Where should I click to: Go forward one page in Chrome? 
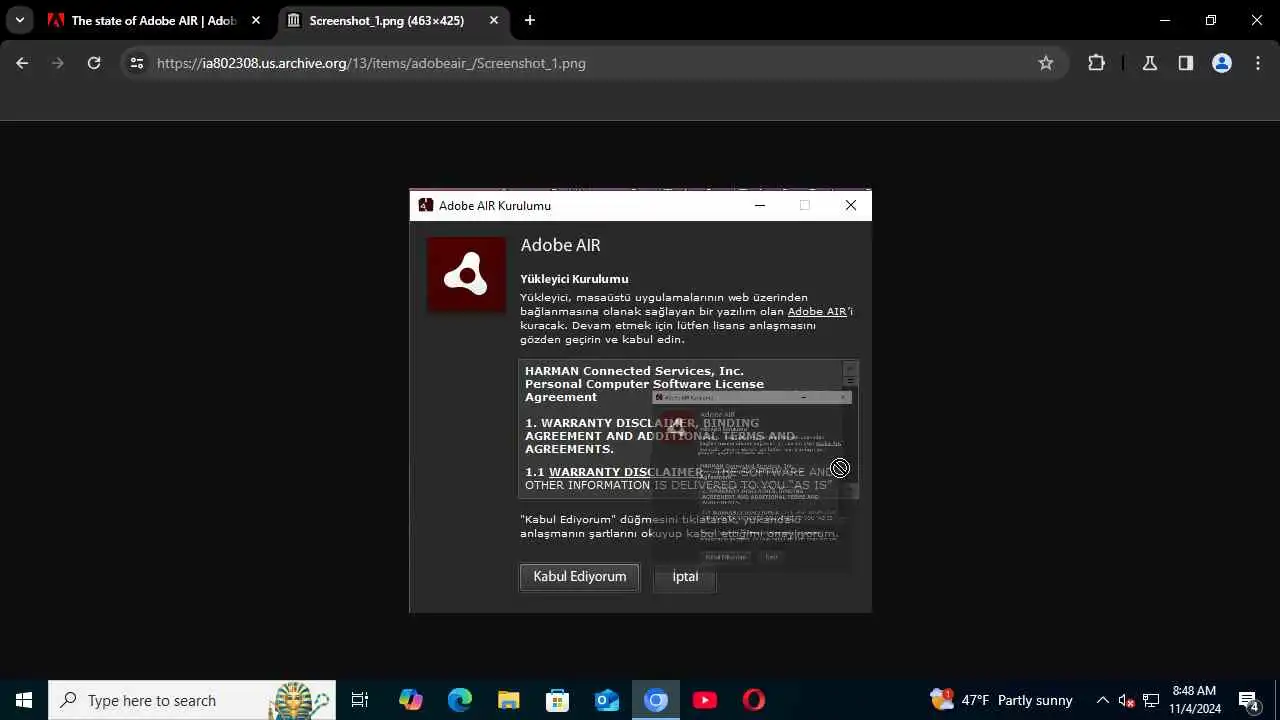(x=58, y=63)
